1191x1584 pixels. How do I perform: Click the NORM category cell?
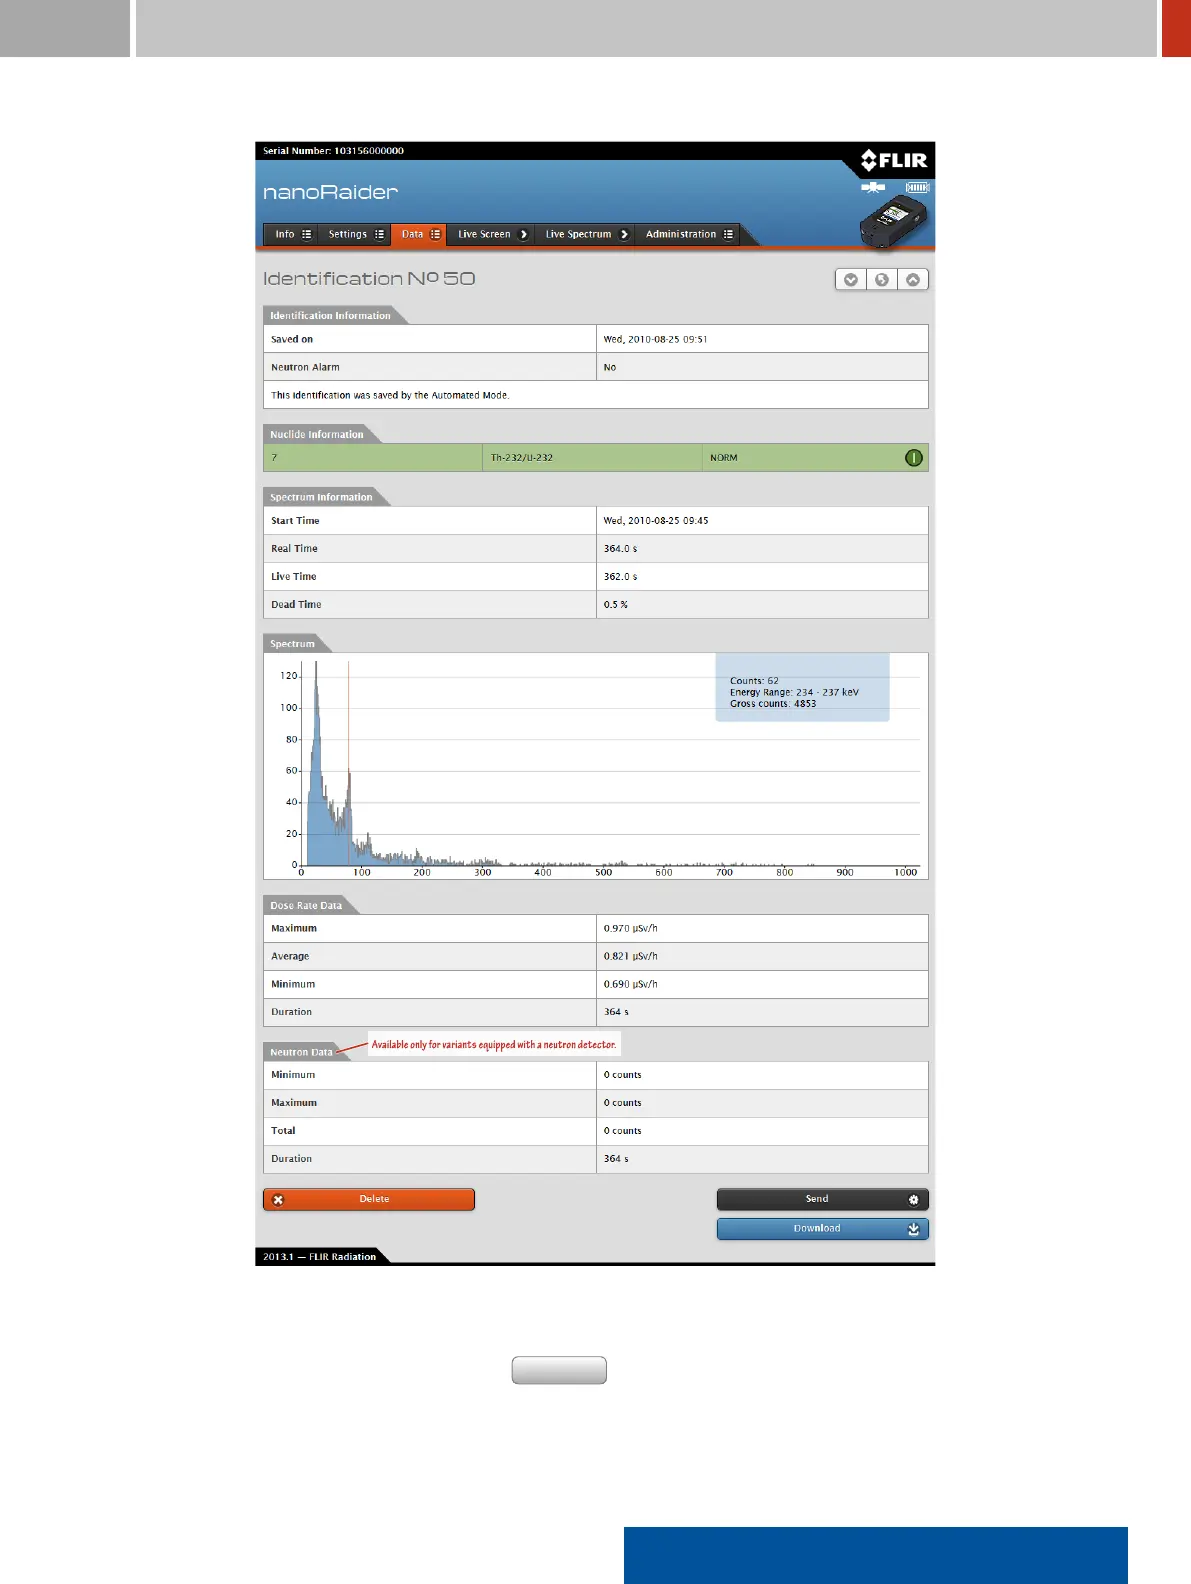coord(815,458)
